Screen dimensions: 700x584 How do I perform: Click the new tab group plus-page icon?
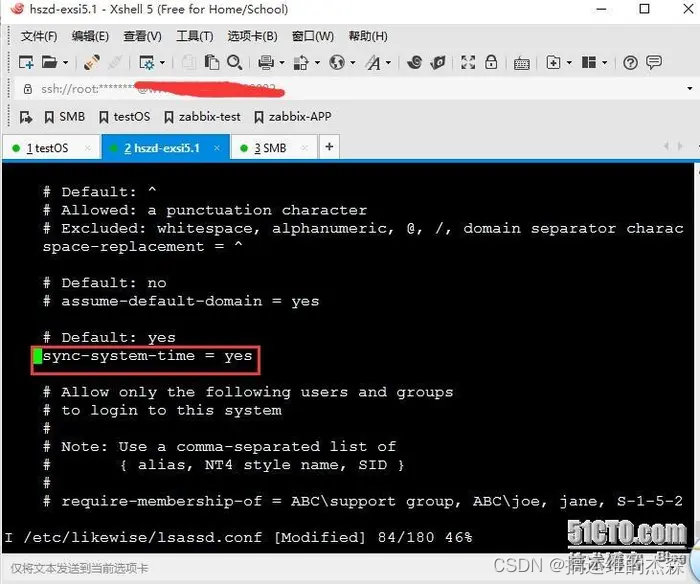553,62
